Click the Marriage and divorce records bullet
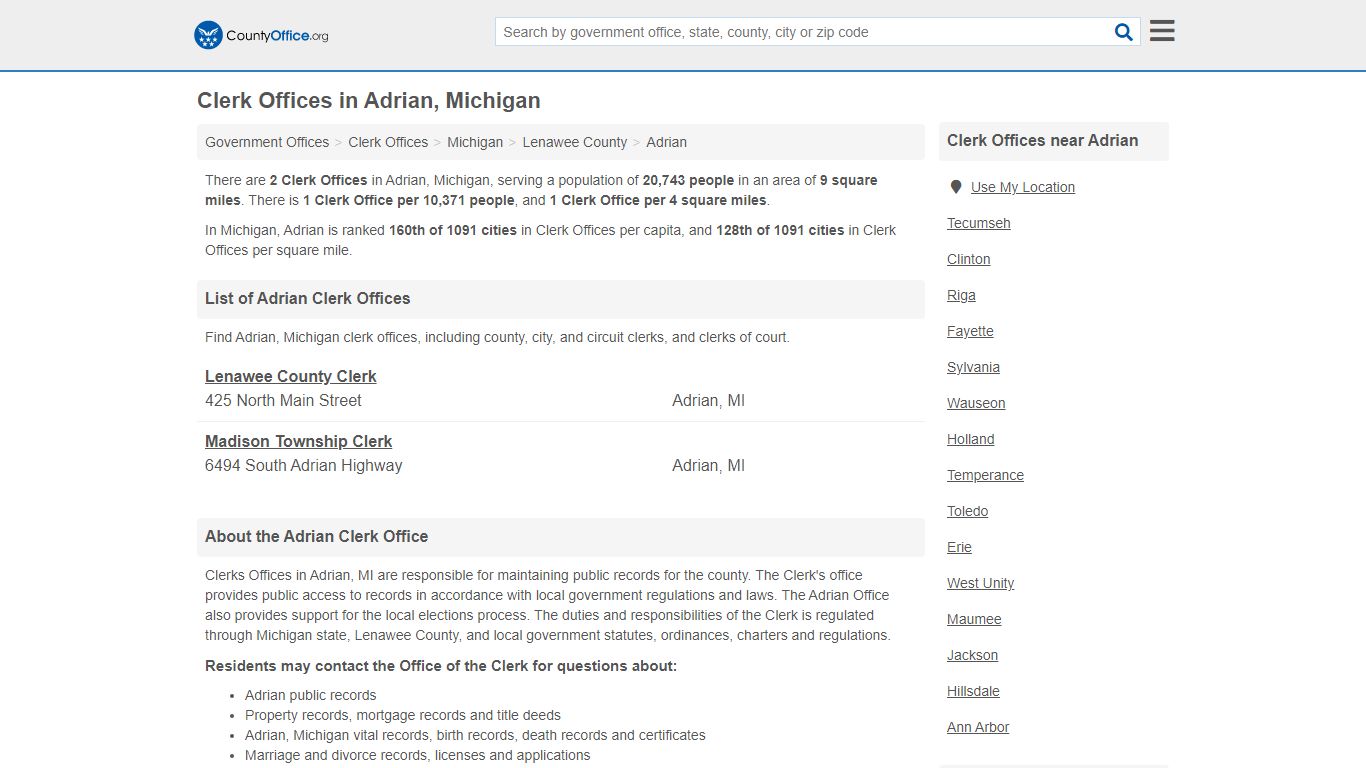Screen dimensions: 1366x768 pyautogui.click(x=417, y=755)
